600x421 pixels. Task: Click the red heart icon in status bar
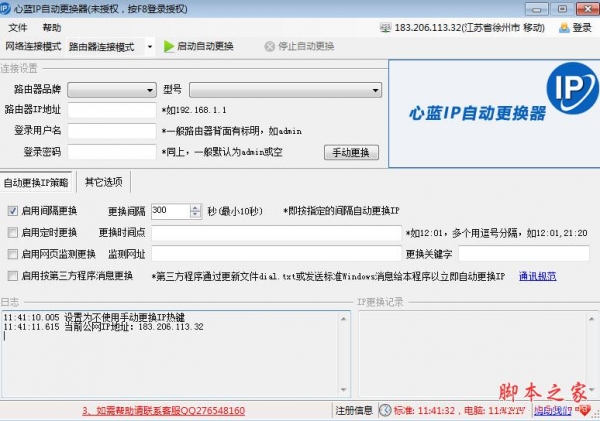pyautogui.click(x=584, y=410)
